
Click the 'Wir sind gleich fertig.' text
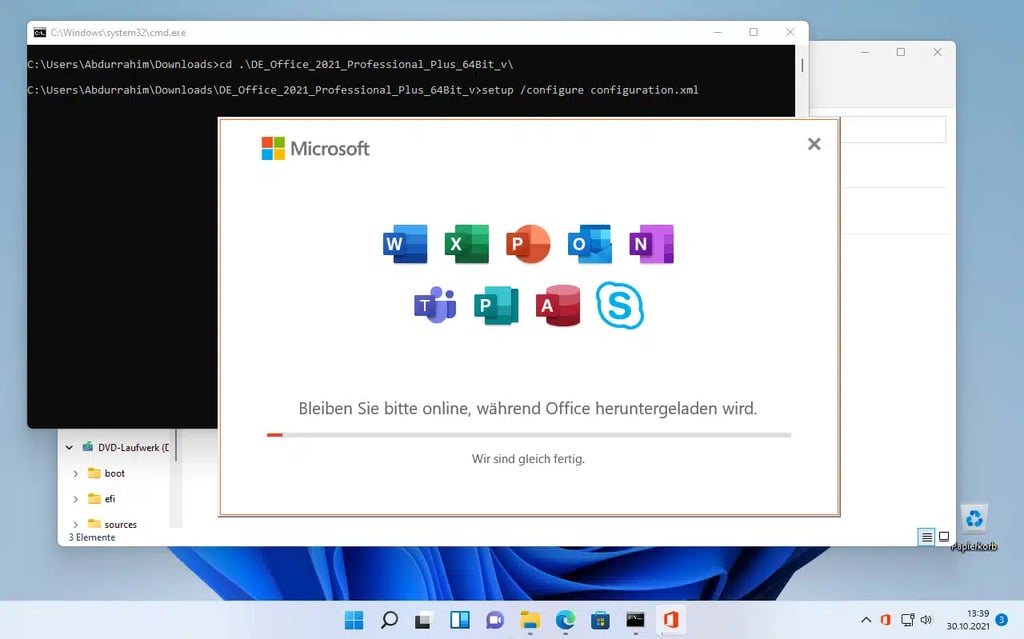pos(528,459)
